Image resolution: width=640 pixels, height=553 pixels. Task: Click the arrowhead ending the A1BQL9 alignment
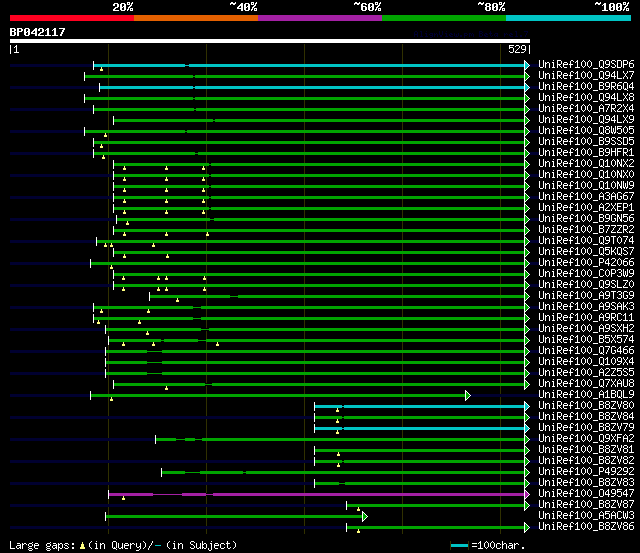tap(468, 395)
